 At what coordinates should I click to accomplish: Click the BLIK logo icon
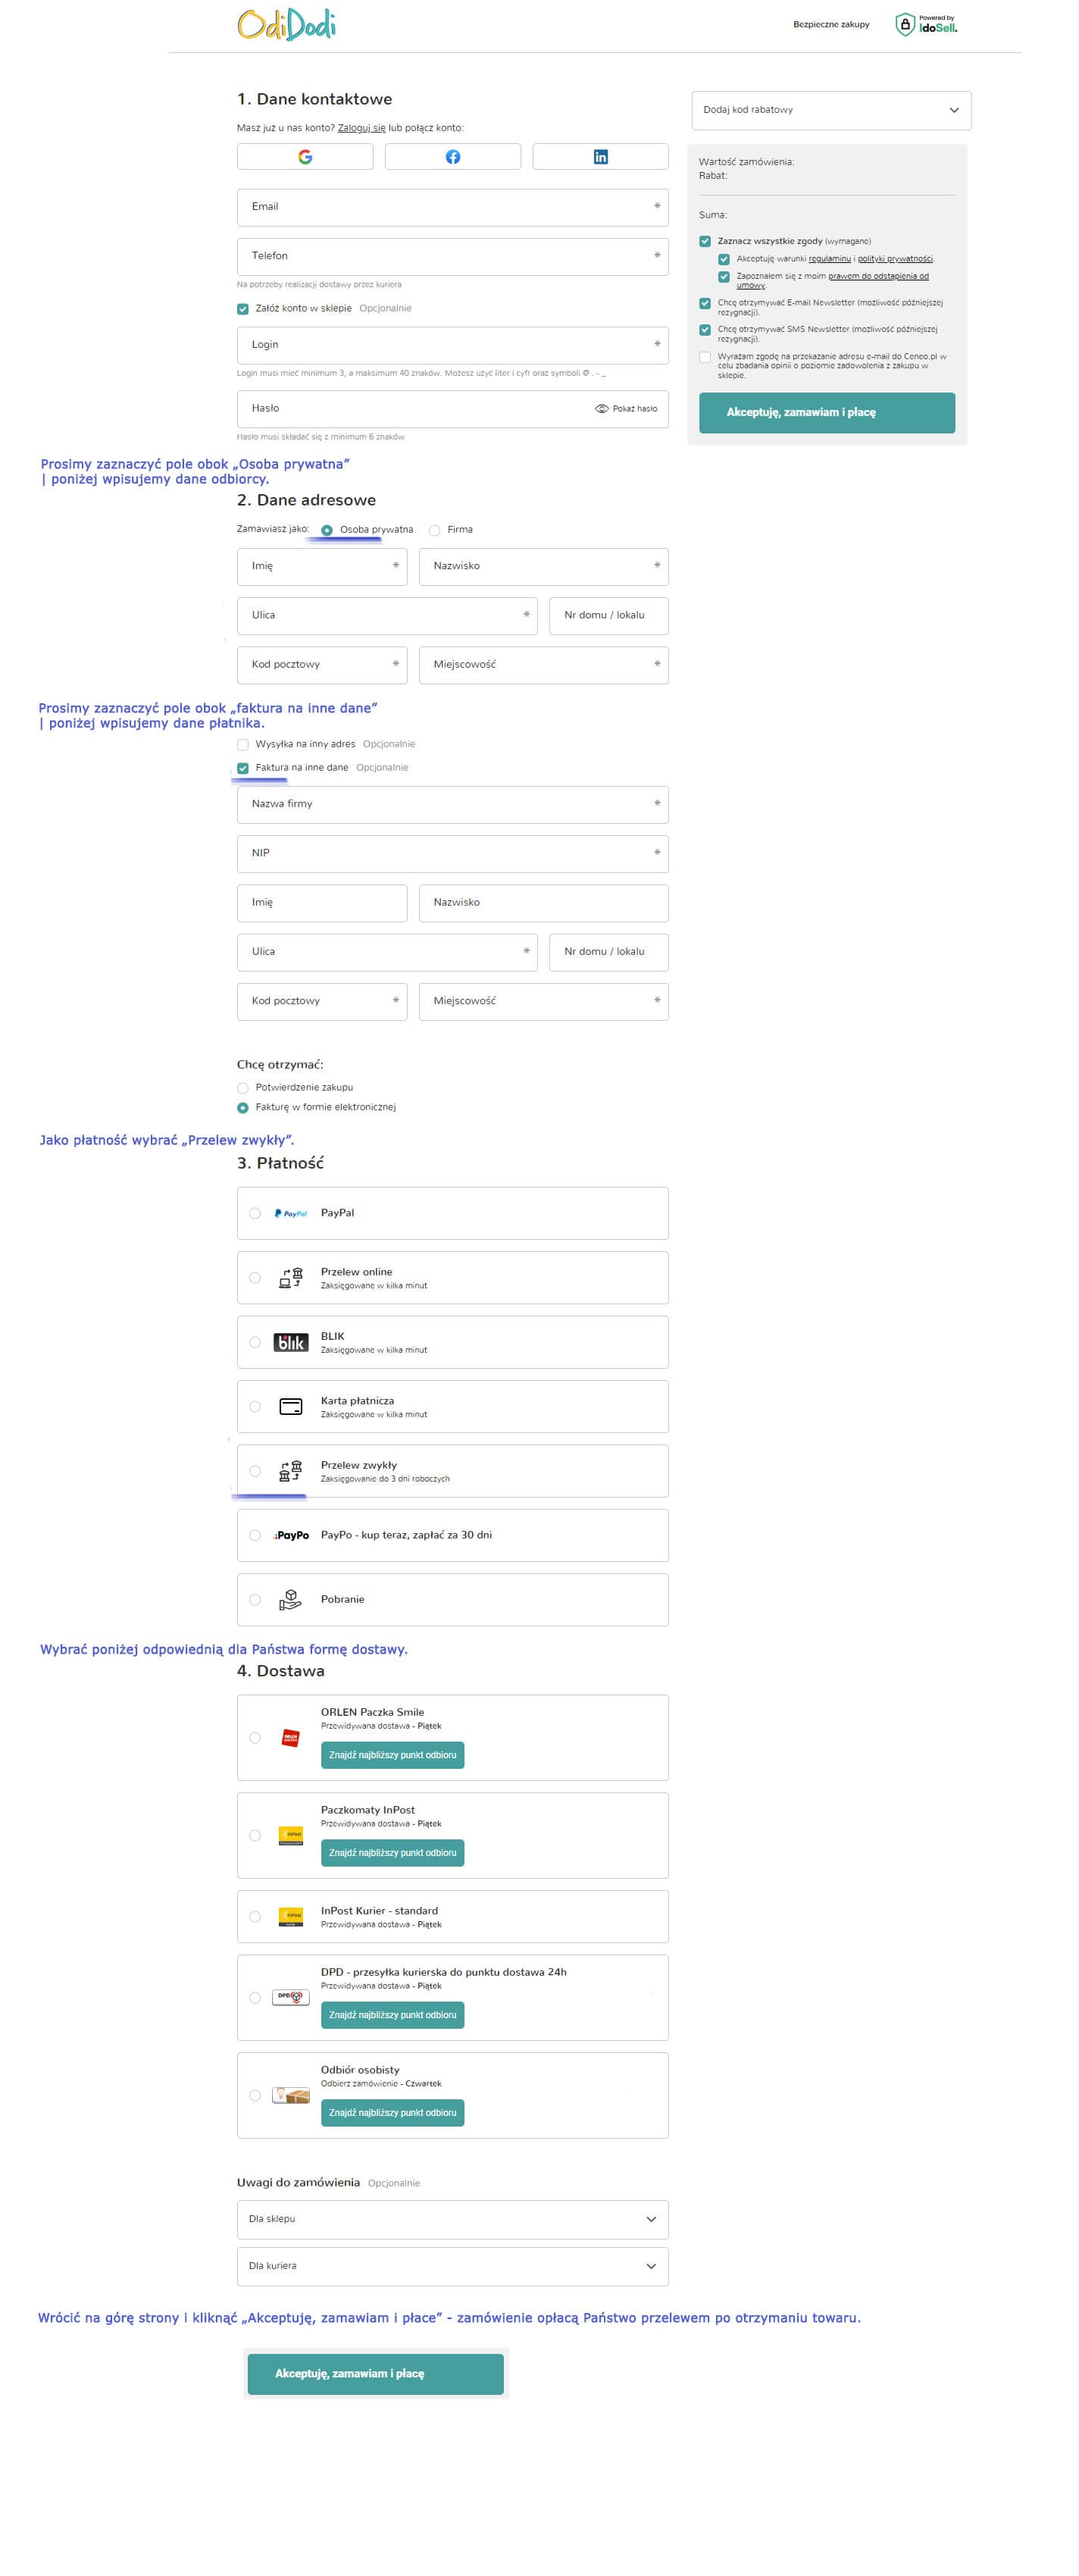pyautogui.click(x=291, y=1342)
